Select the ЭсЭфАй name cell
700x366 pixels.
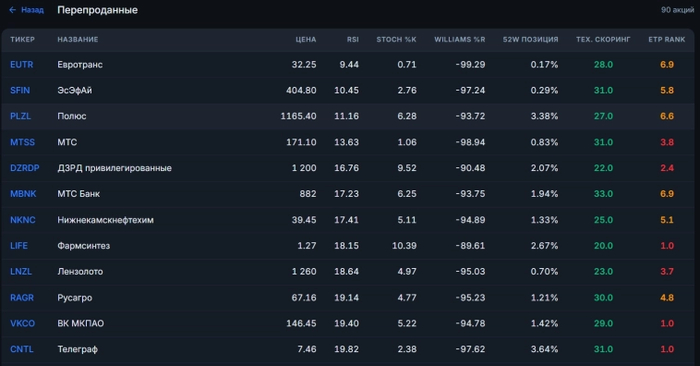[75, 90]
